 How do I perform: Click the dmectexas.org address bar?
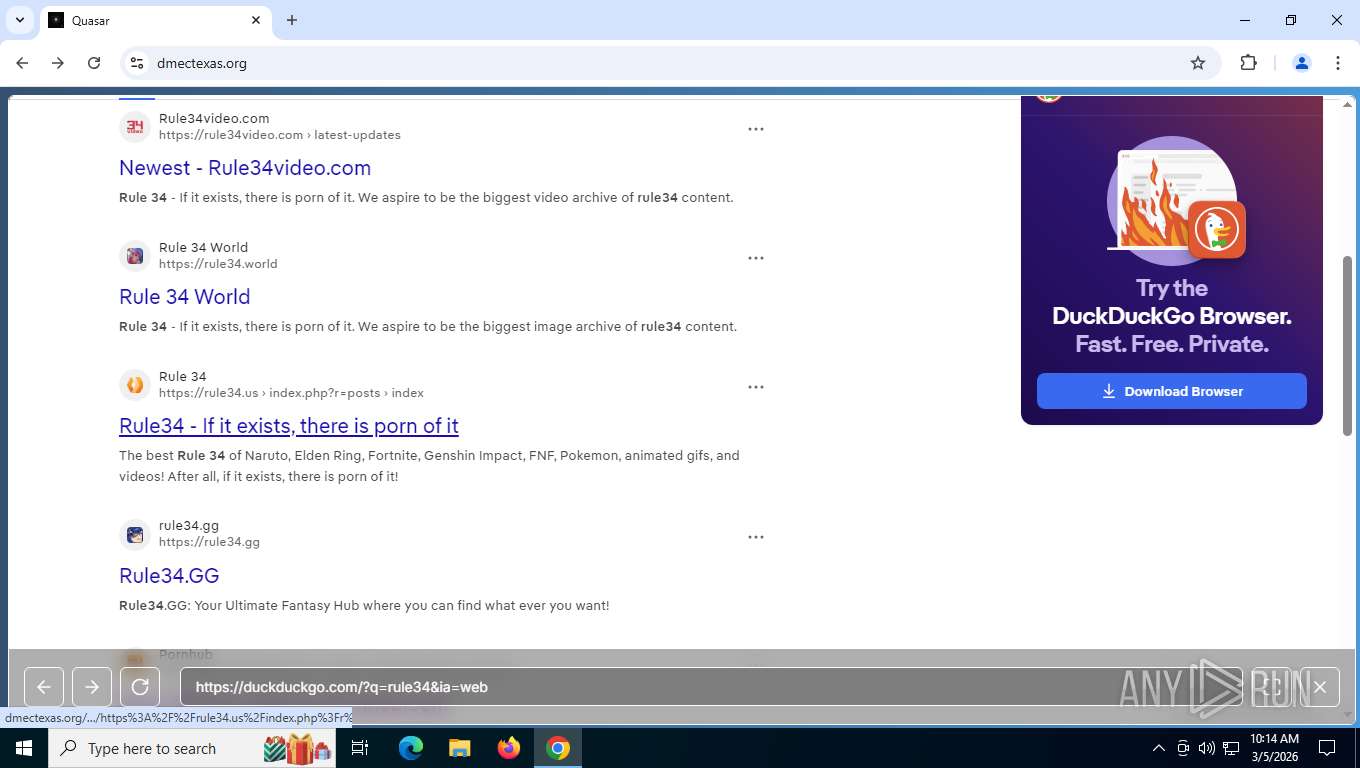coord(668,63)
